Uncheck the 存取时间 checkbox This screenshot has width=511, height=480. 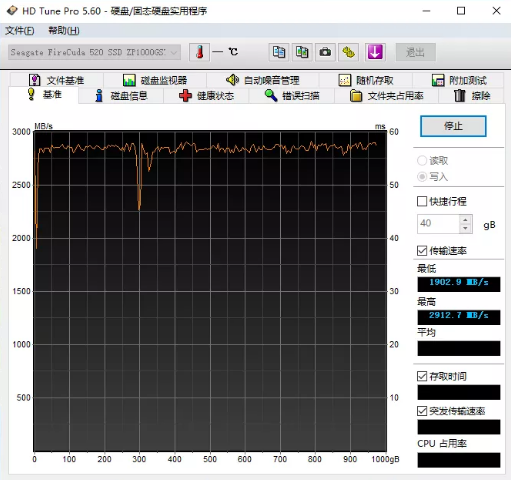(x=422, y=376)
